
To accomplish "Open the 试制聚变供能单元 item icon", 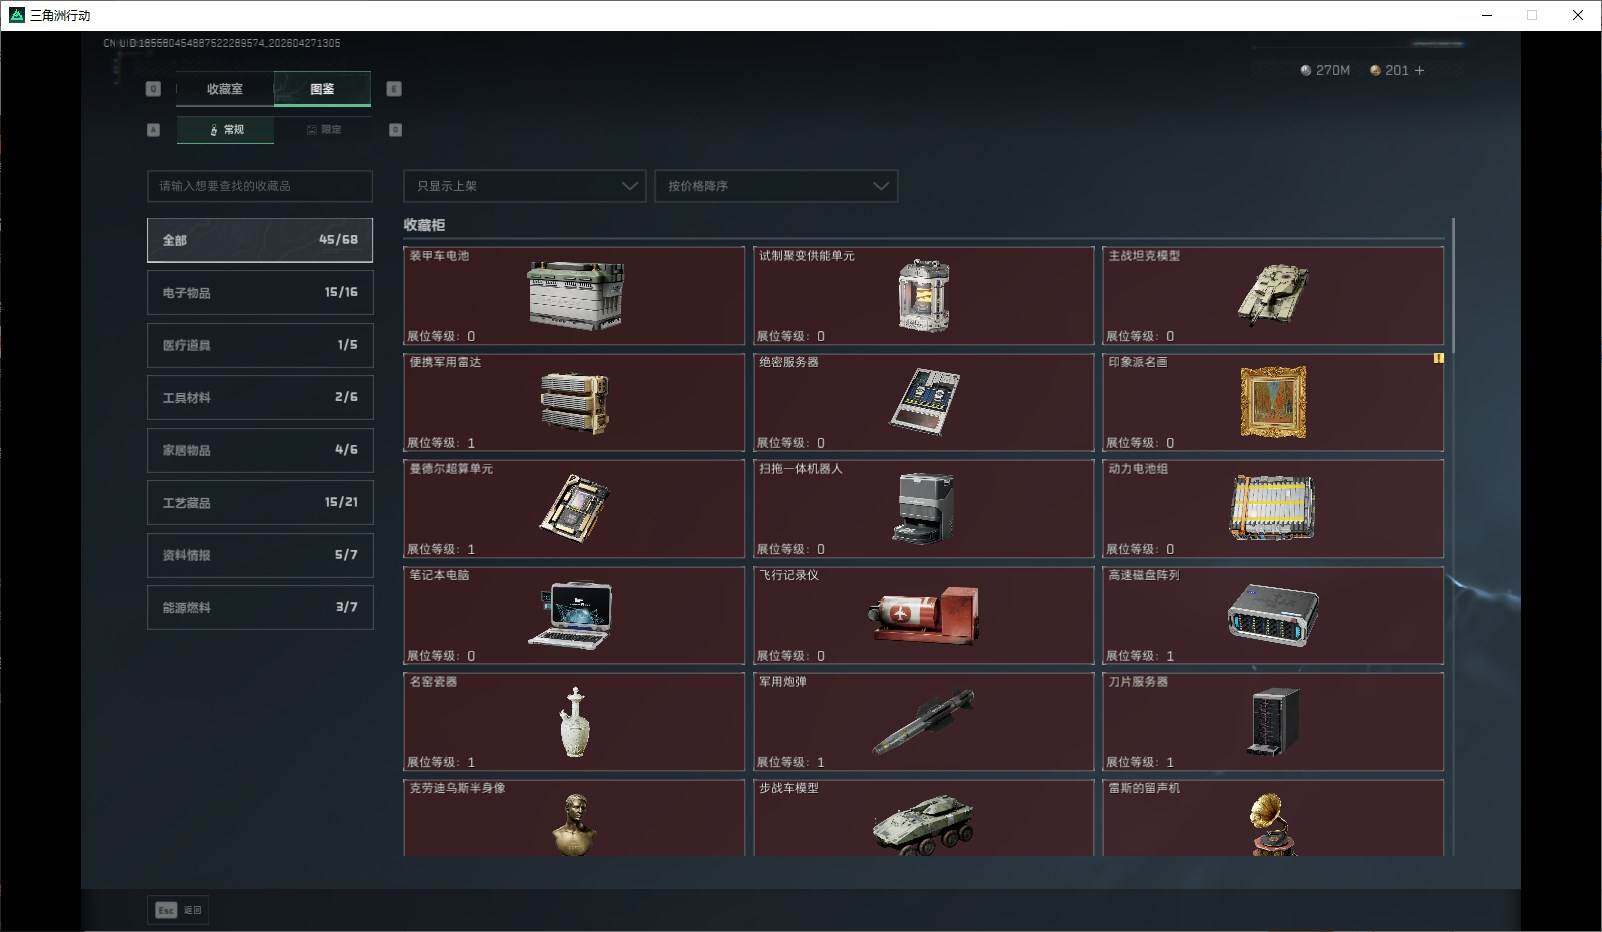I will pyautogui.click(x=923, y=296).
